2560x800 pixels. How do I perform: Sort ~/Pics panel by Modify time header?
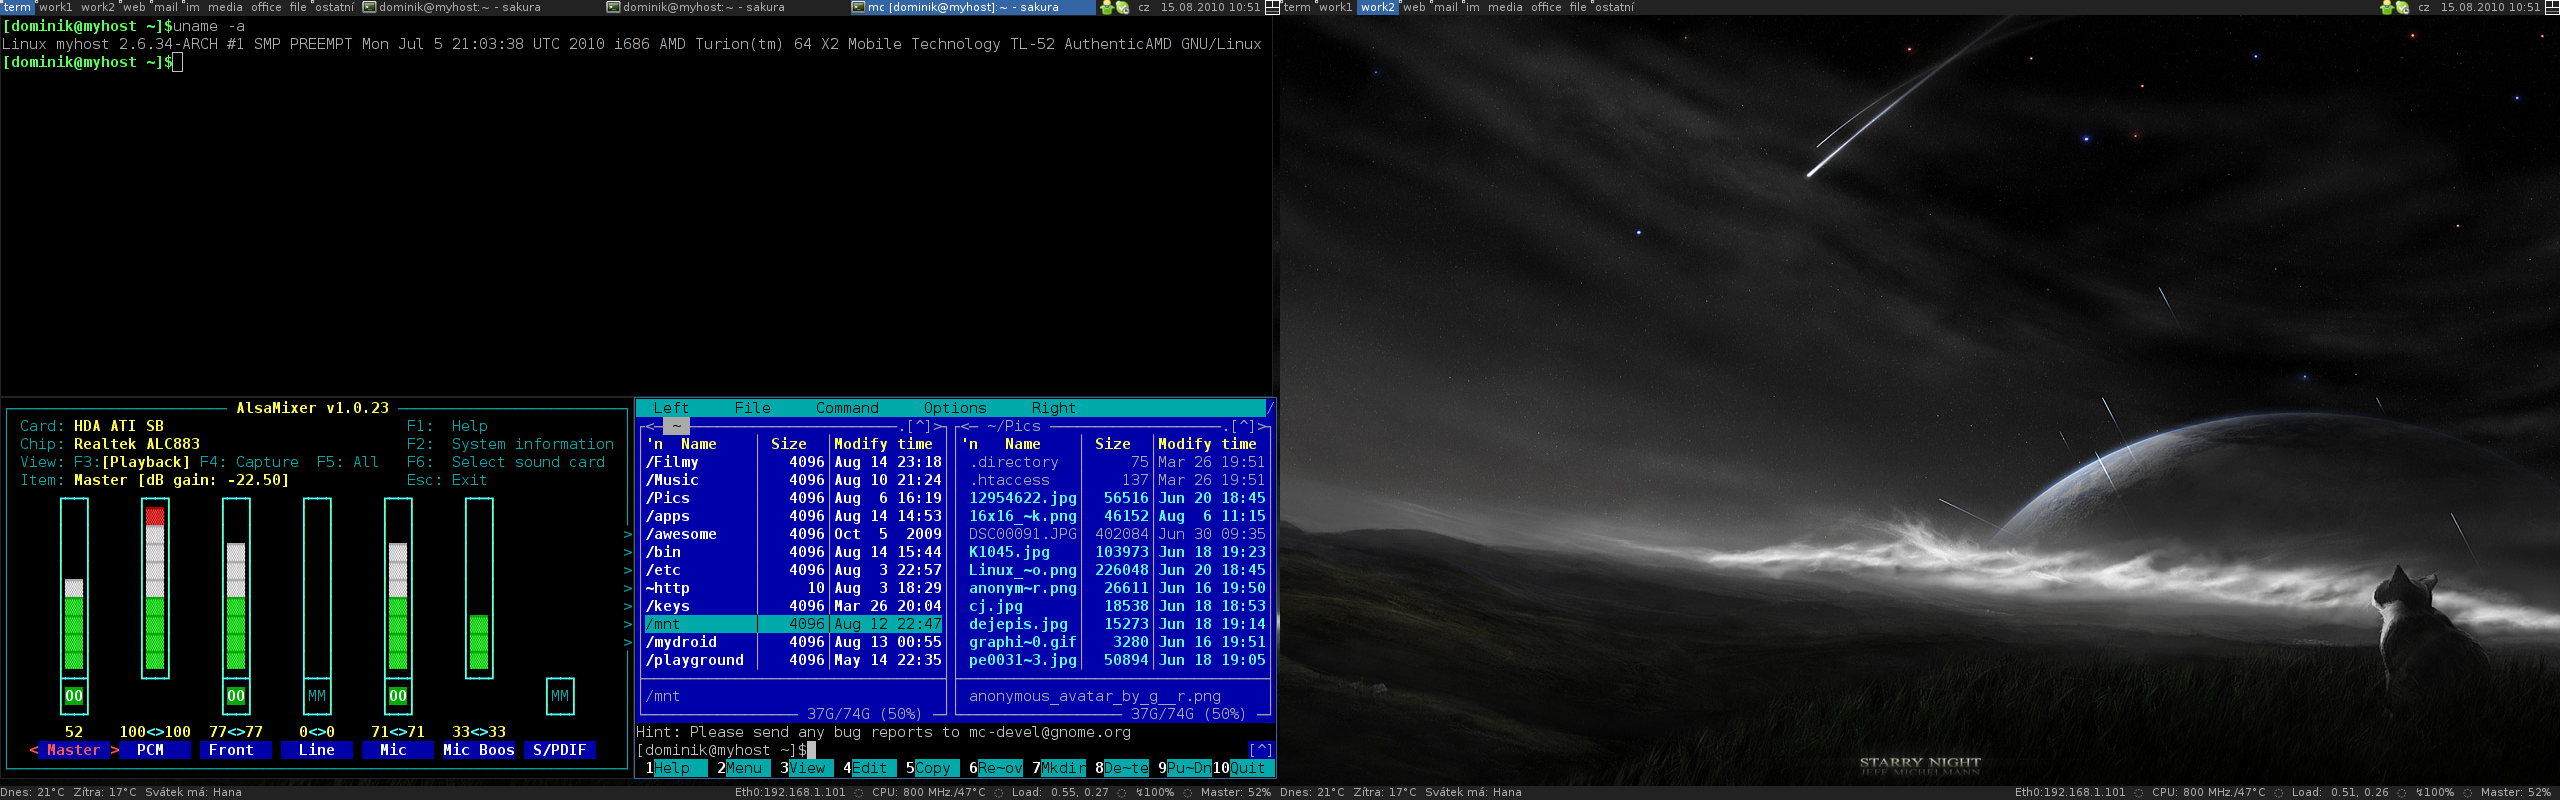1207,444
